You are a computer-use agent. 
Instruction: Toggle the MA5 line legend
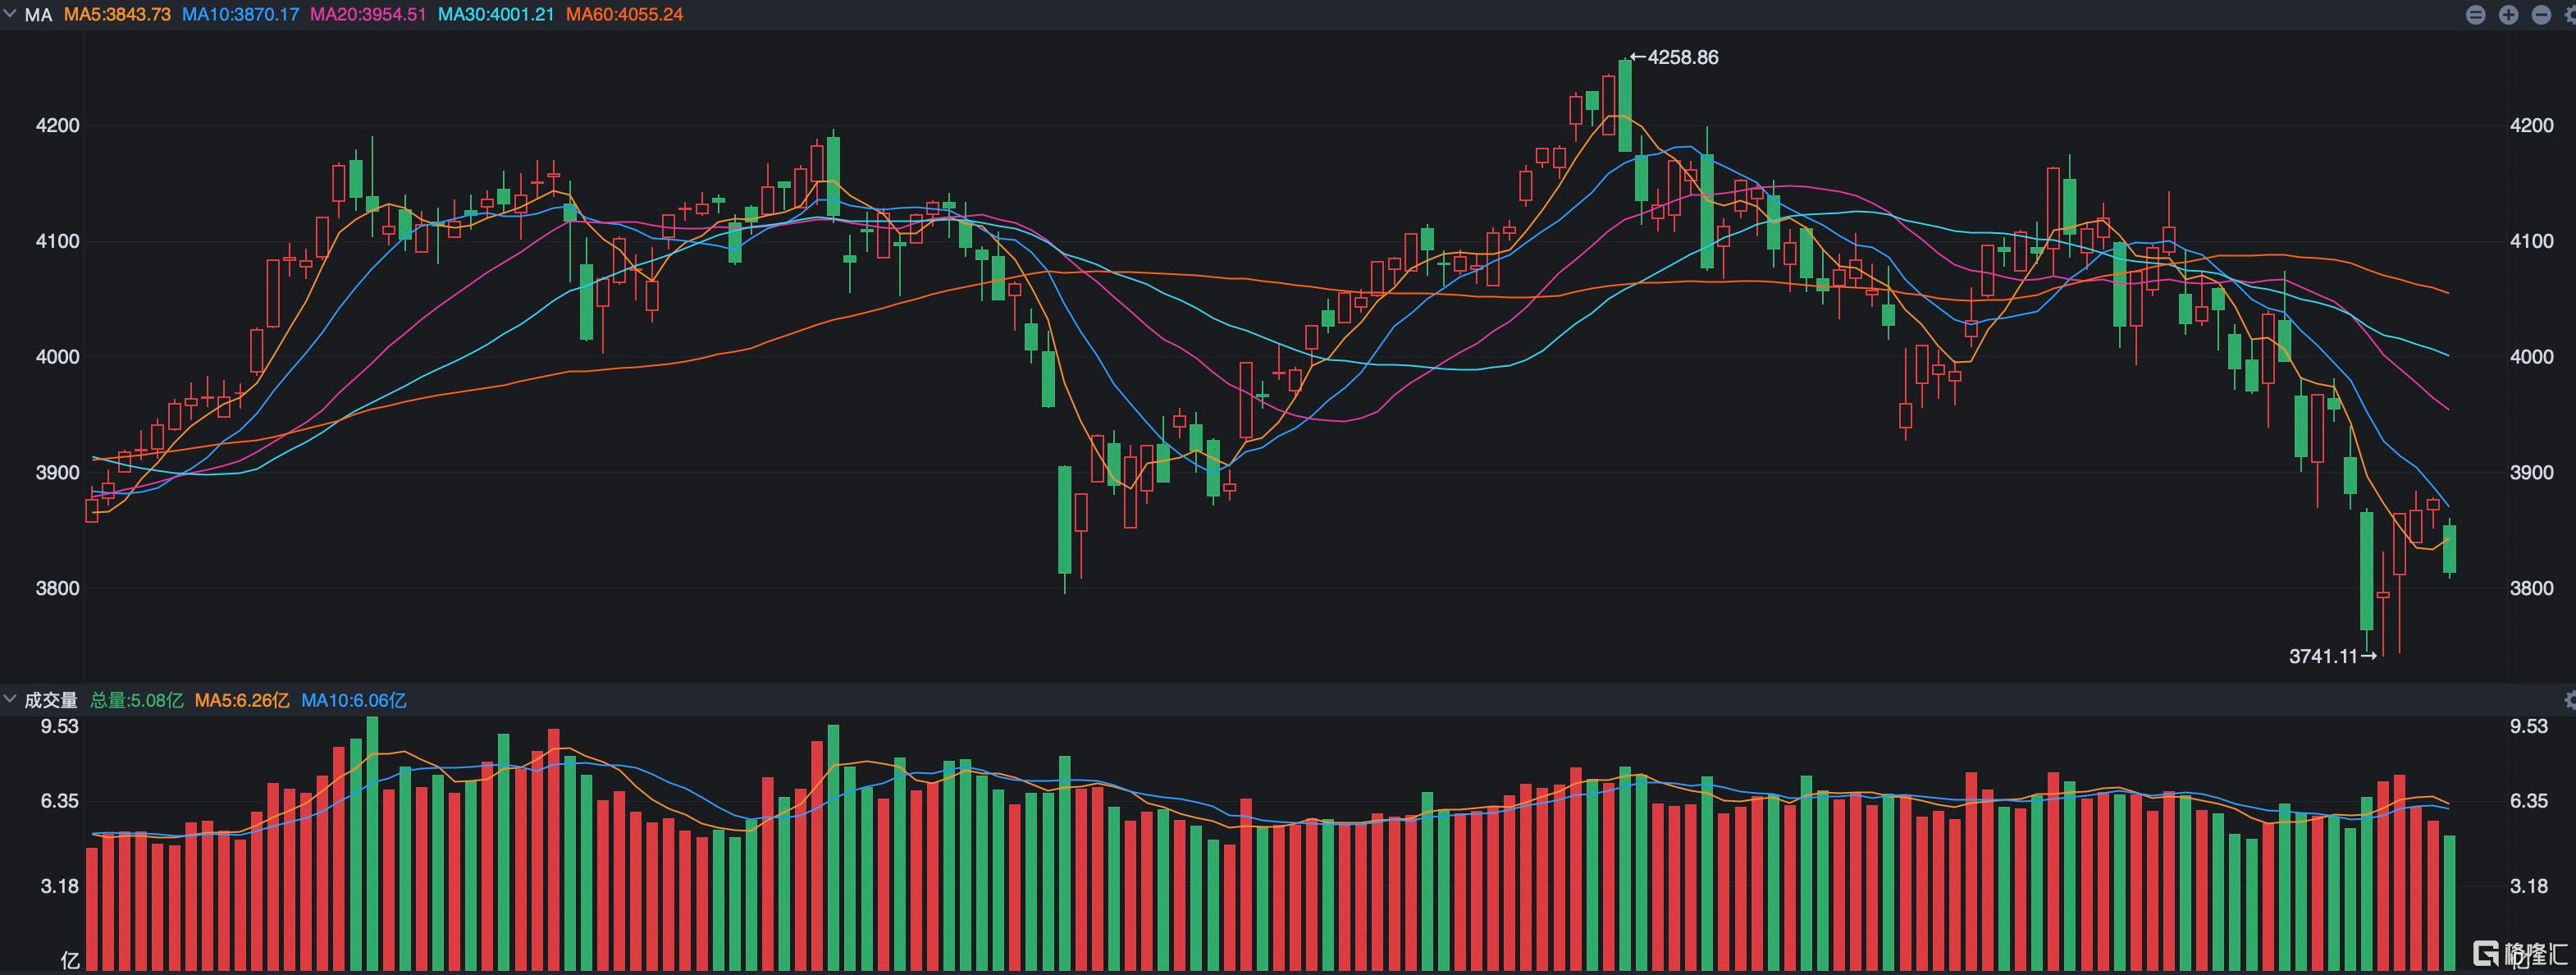pos(117,15)
